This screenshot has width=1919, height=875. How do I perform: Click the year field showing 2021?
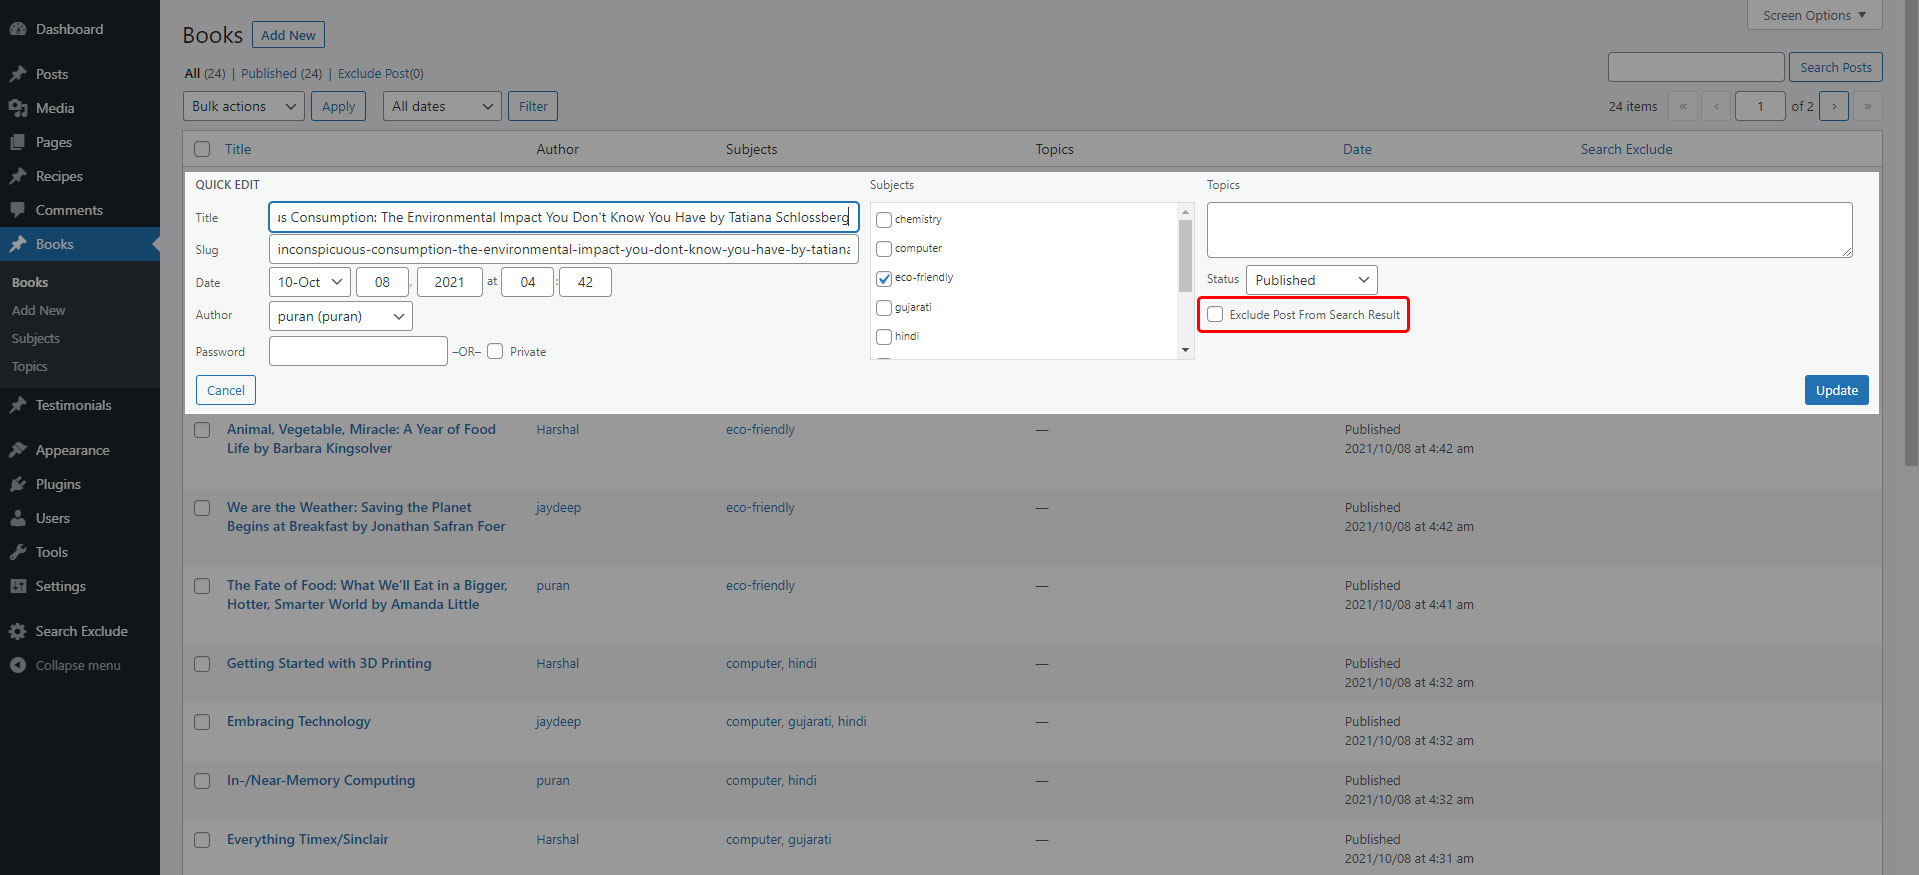(x=450, y=282)
